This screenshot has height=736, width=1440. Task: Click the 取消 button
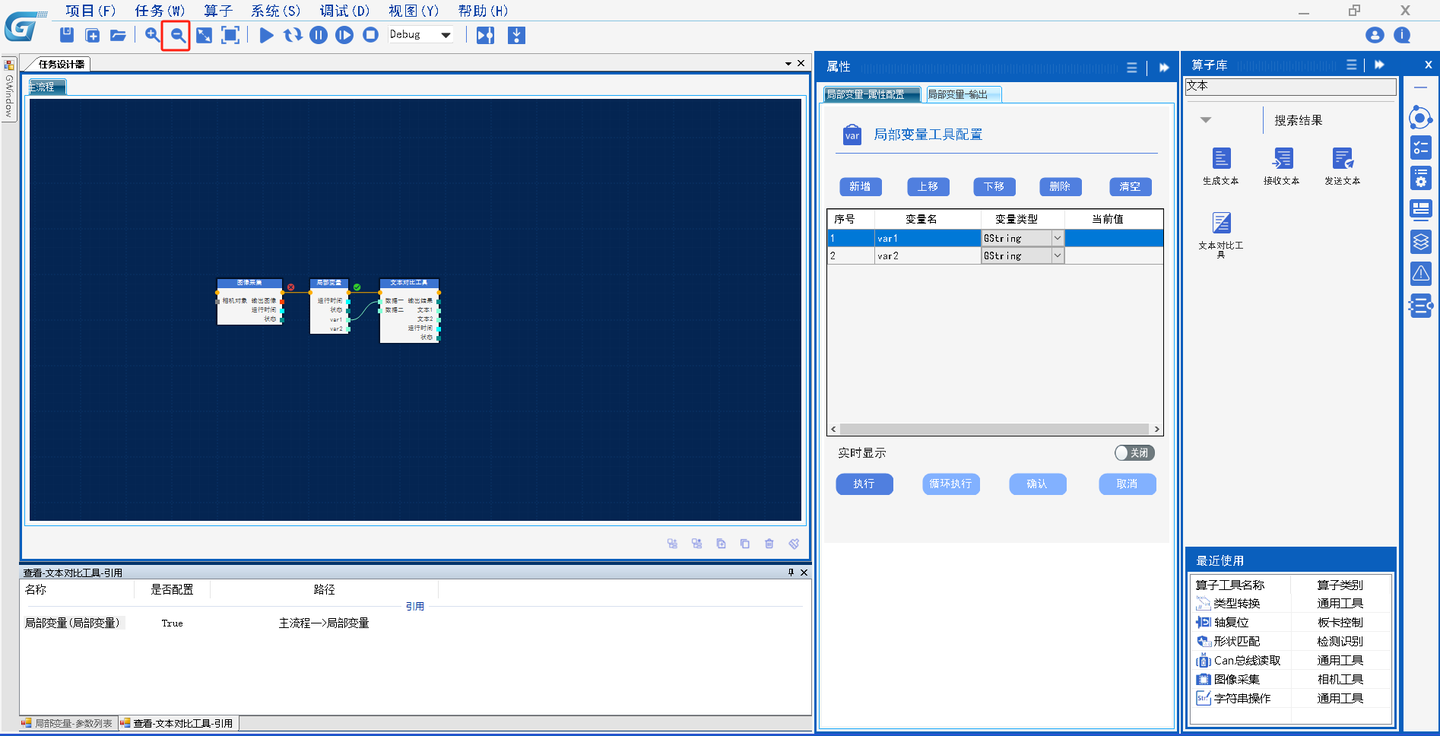[1127, 484]
